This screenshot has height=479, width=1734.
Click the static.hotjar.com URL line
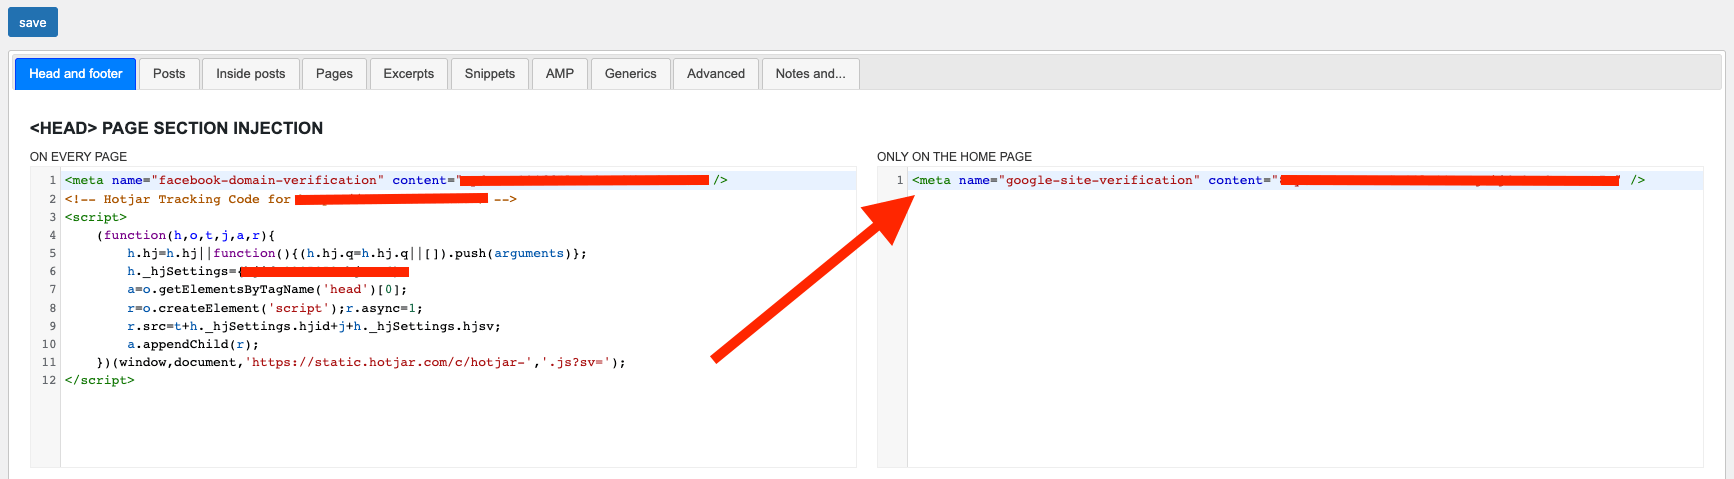[361, 362]
